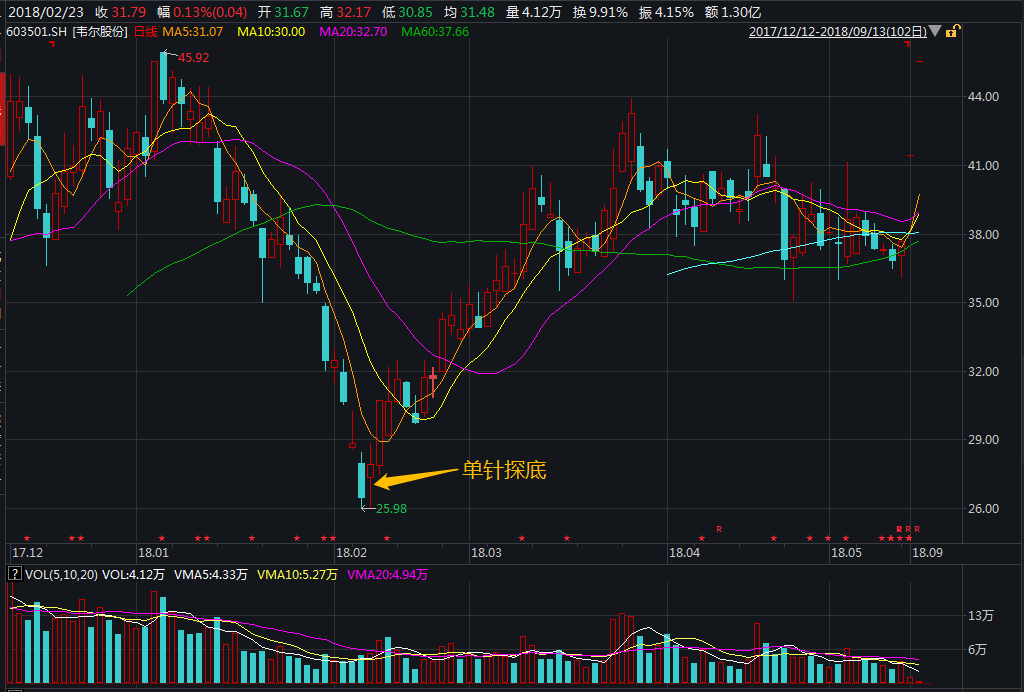This screenshot has height=692, width=1024.
Task: Click the open price 开 31.67
Action: 283,12
